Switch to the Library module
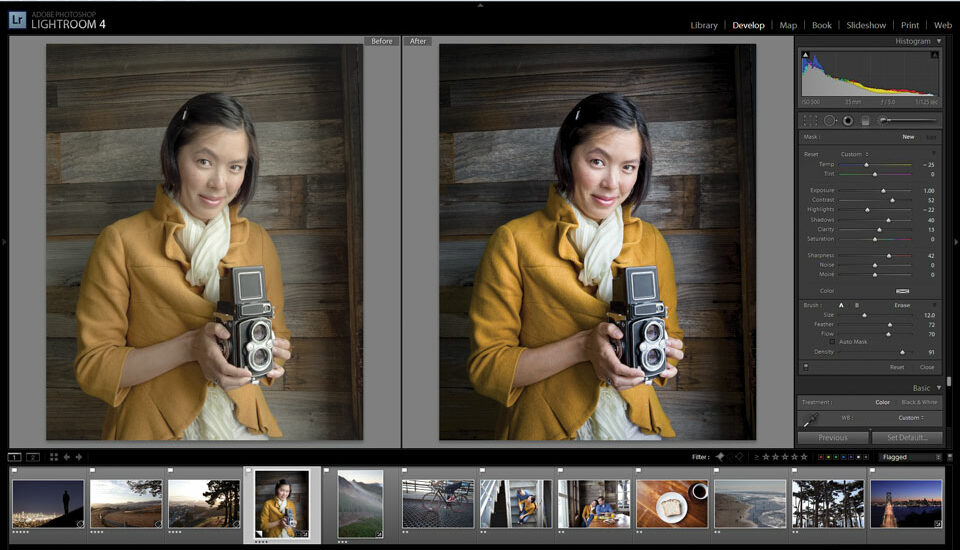This screenshot has height=550, width=960. [704, 25]
